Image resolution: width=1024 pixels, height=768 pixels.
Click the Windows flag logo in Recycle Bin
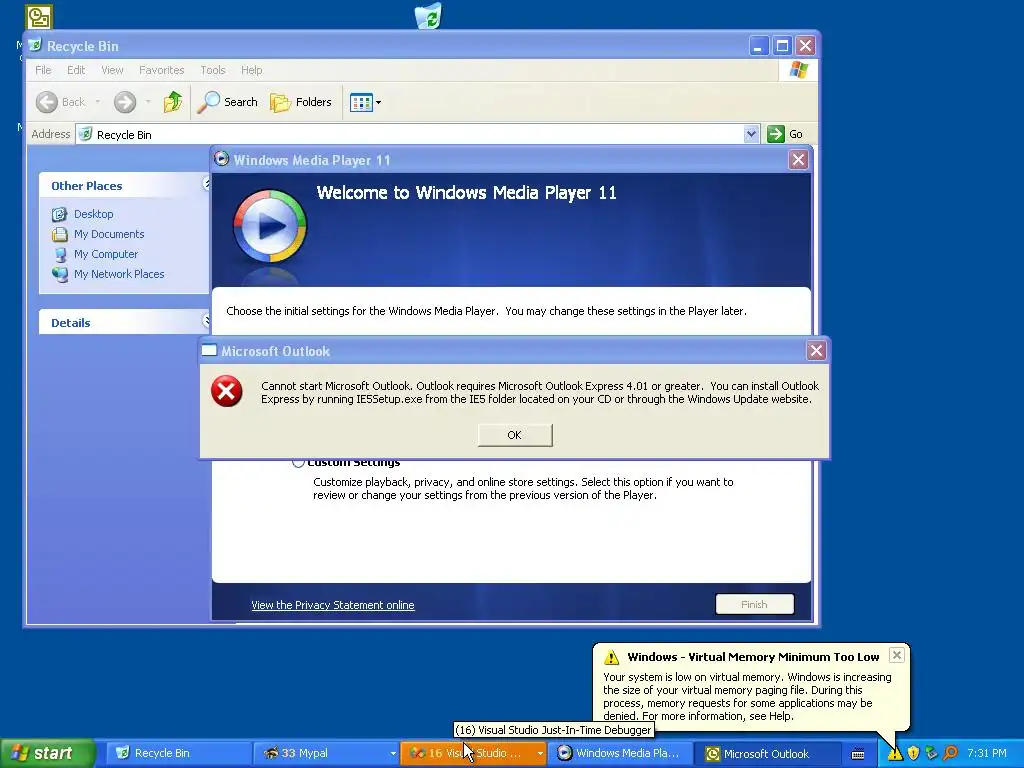click(x=798, y=70)
